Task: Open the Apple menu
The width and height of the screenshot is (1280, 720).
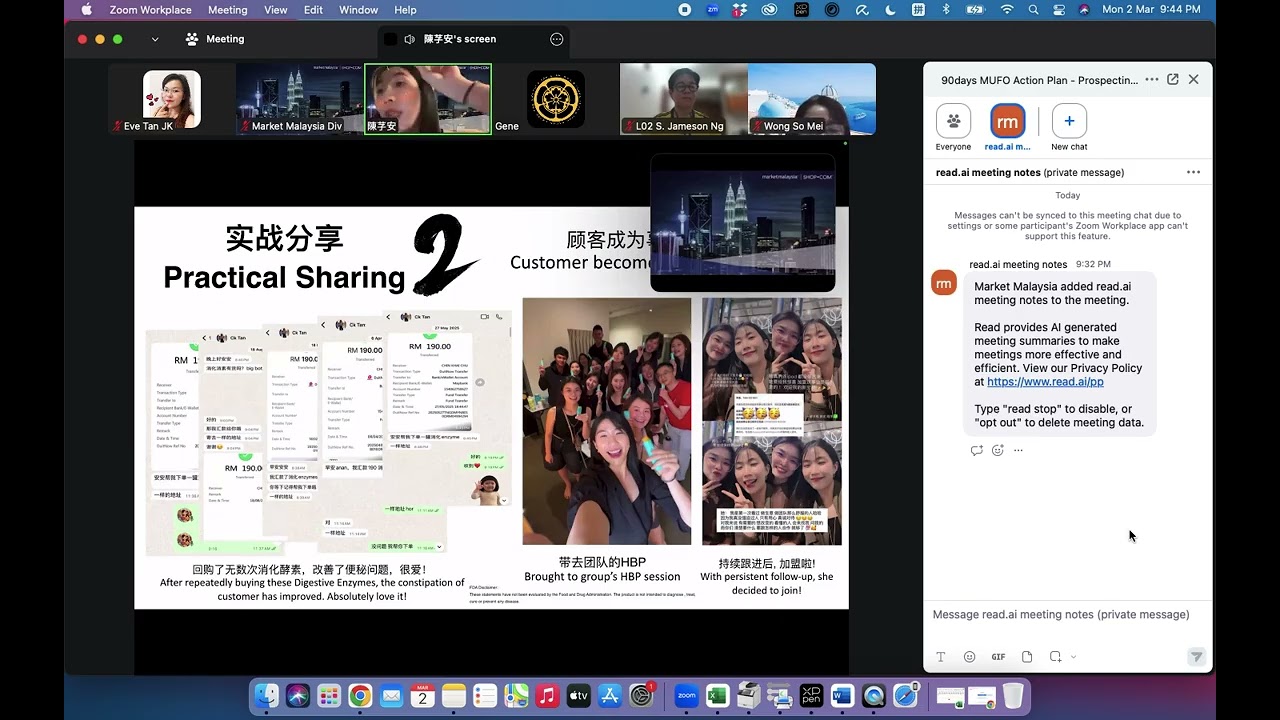Action: pyautogui.click(x=86, y=10)
